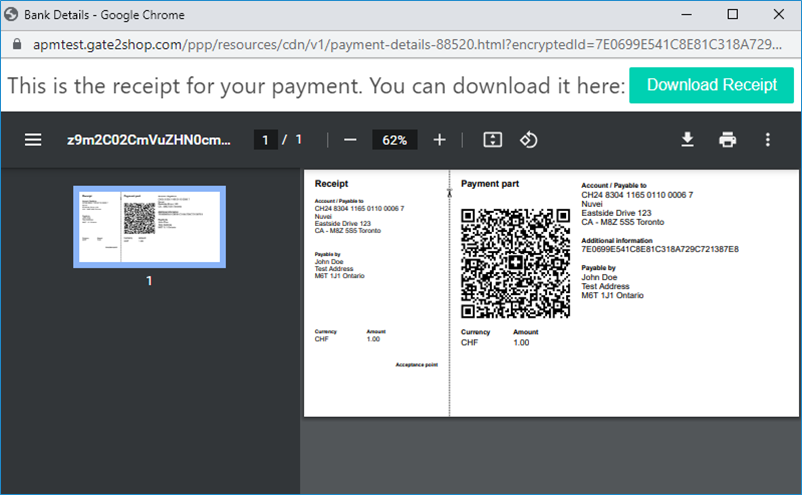Click the 'Additional information' label
802x495 pixels.
point(617,240)
